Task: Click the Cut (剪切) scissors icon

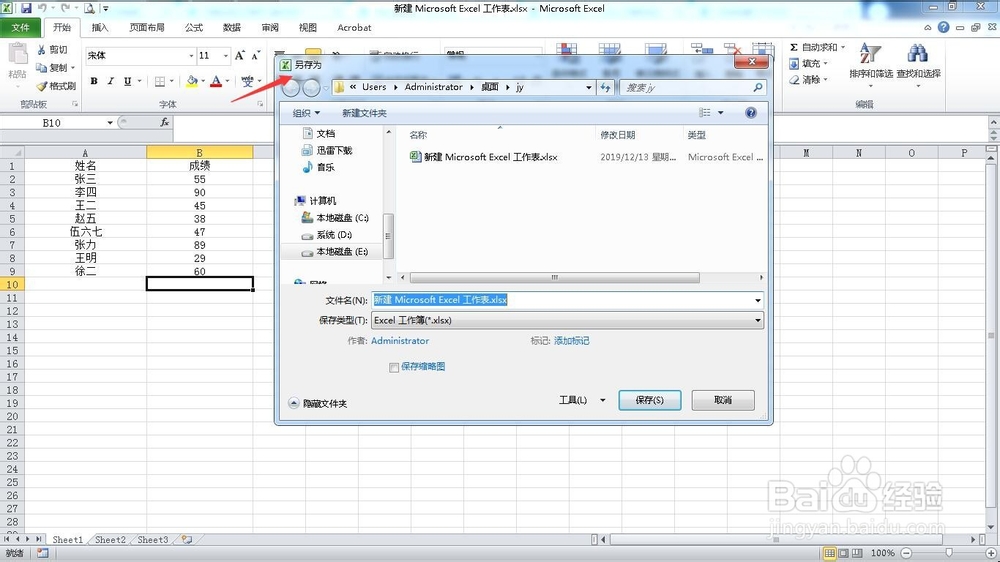Action: click(41, 50)
